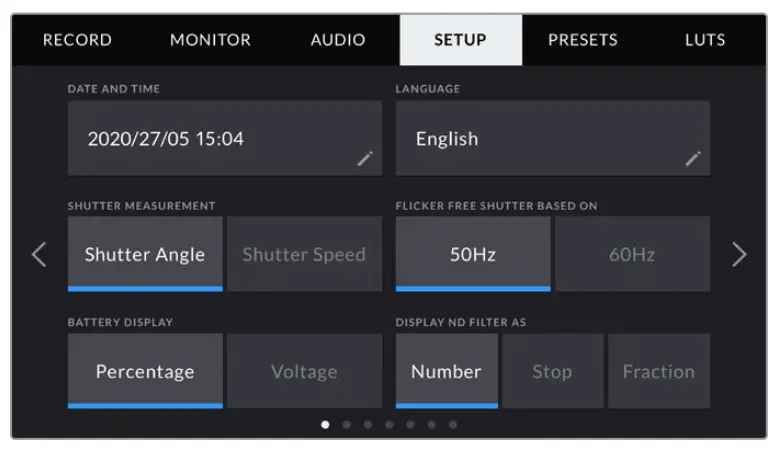Select Percentage battery display button
Screen dimensions: 779x449
(x=145, y=371)
